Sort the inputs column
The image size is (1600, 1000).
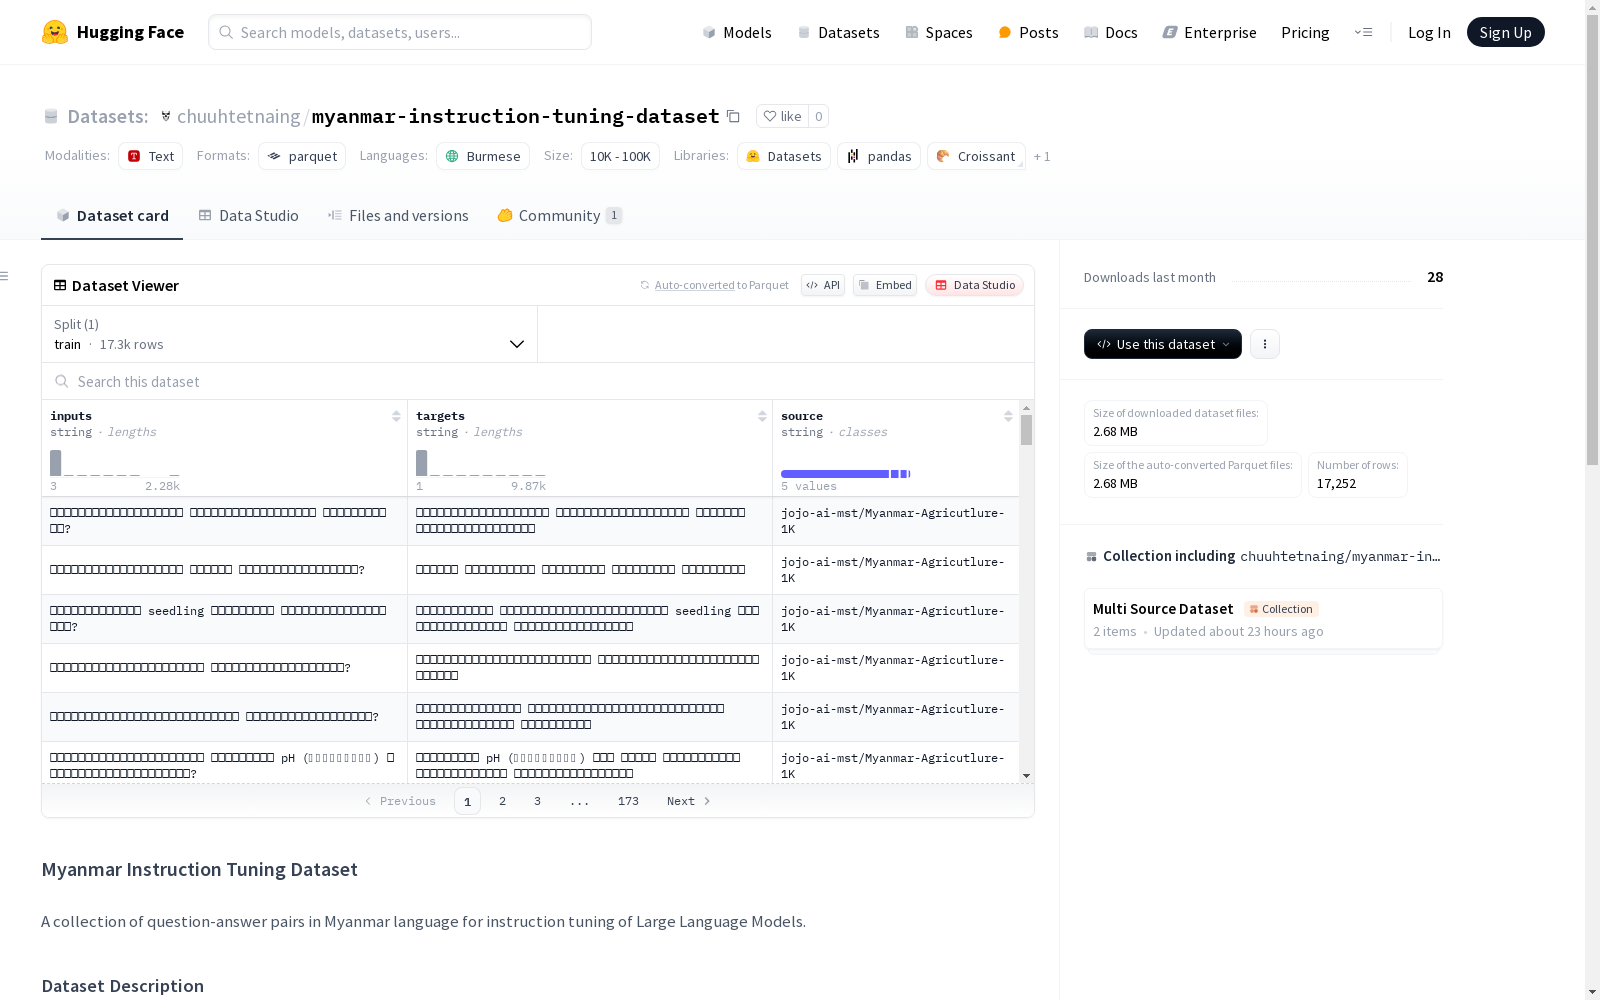coord(396,416)
